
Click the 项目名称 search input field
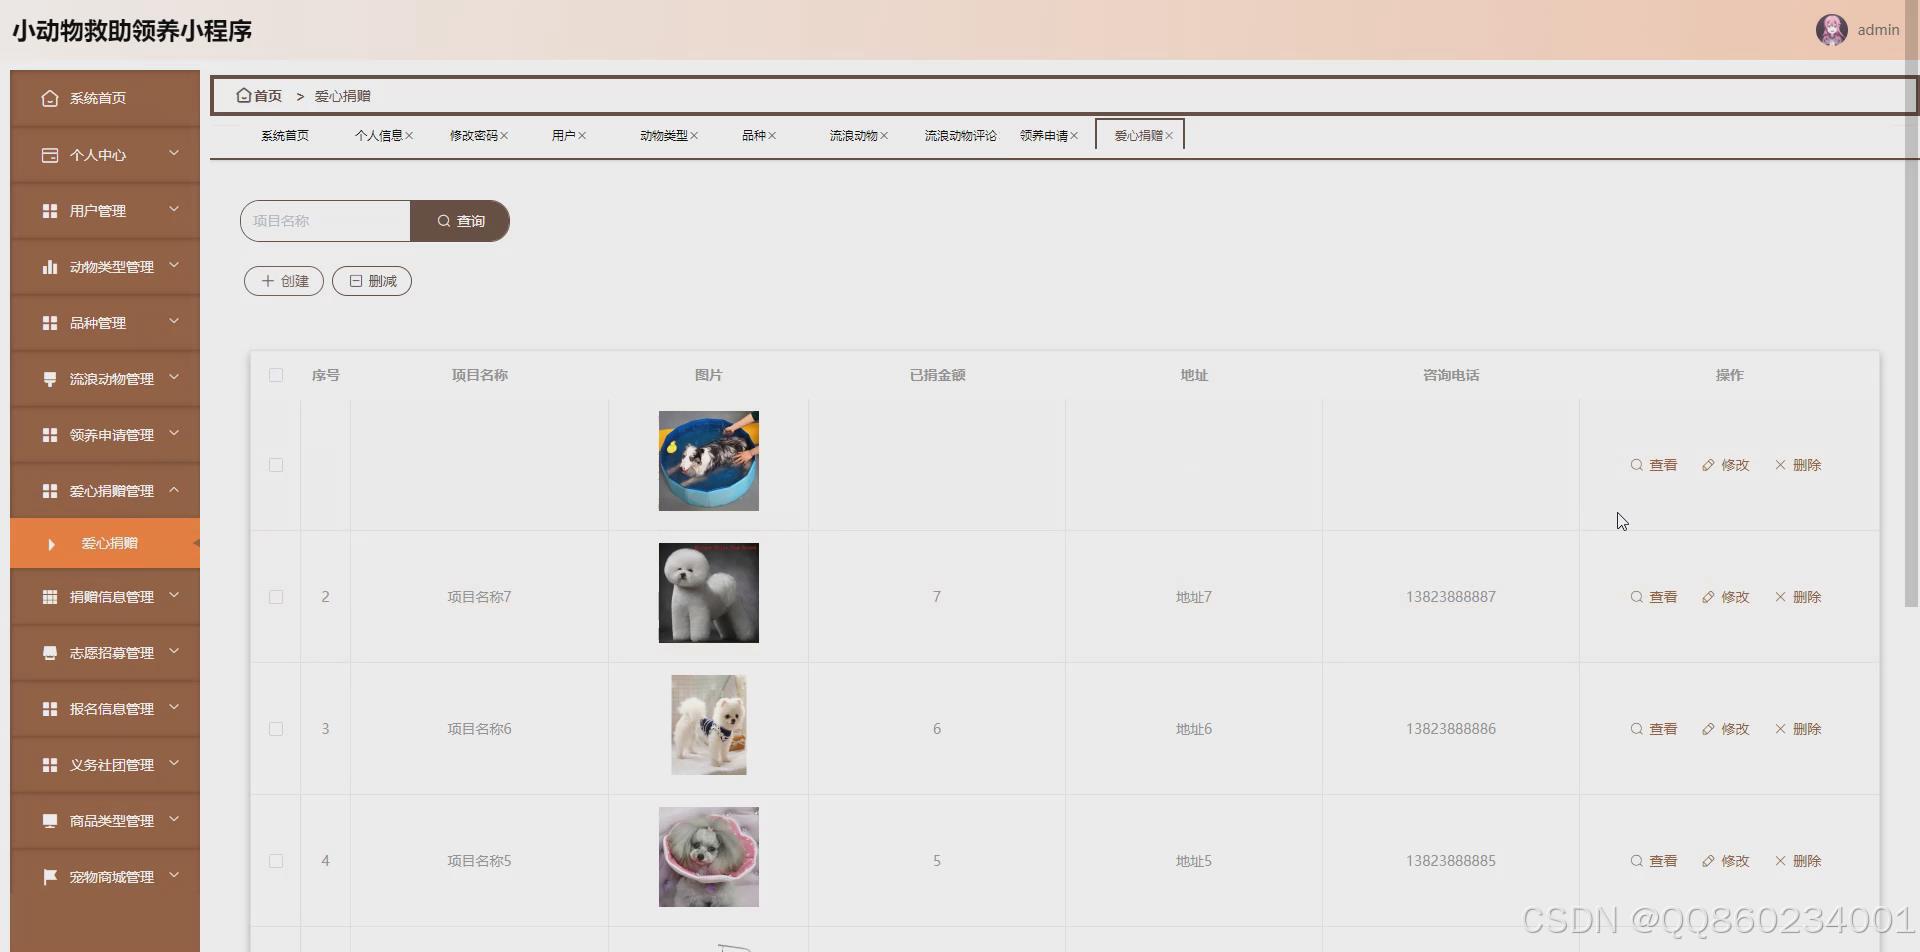[325, 221]
